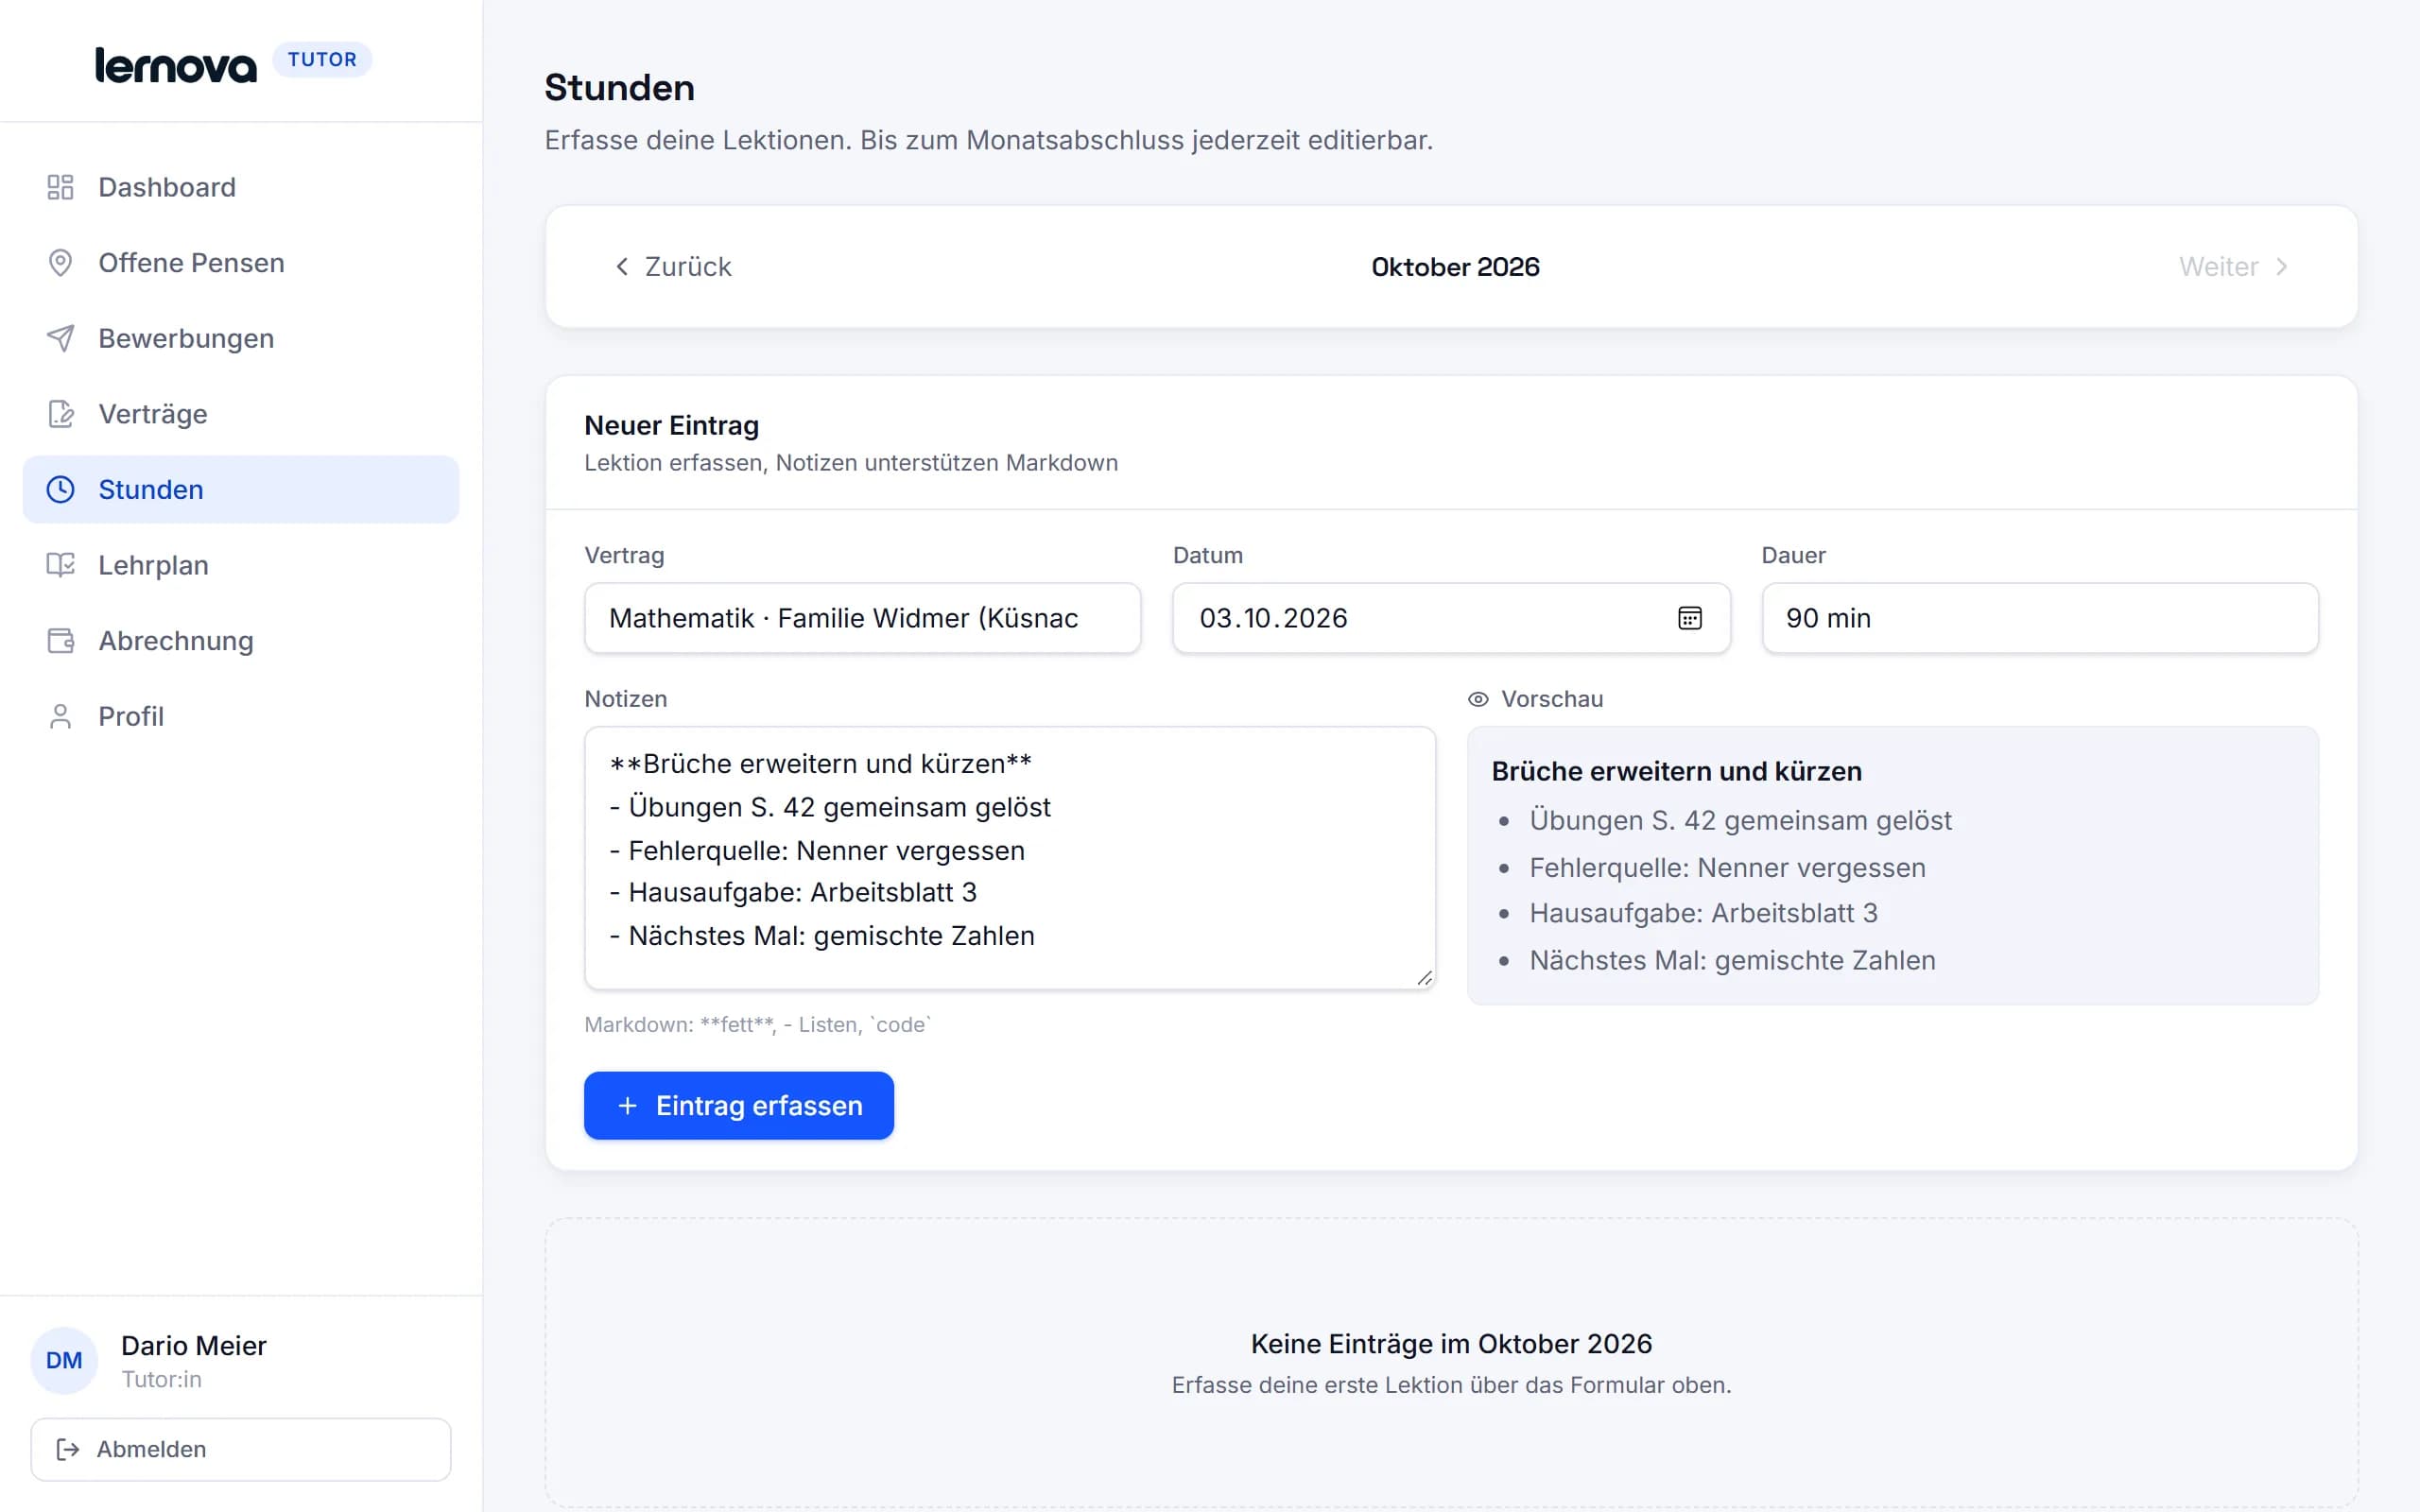The height and width of the screenshot is (1512, 2420).
Task: Click the logout arrow icon in Abmelden
Action: [x=68, y=1449]
